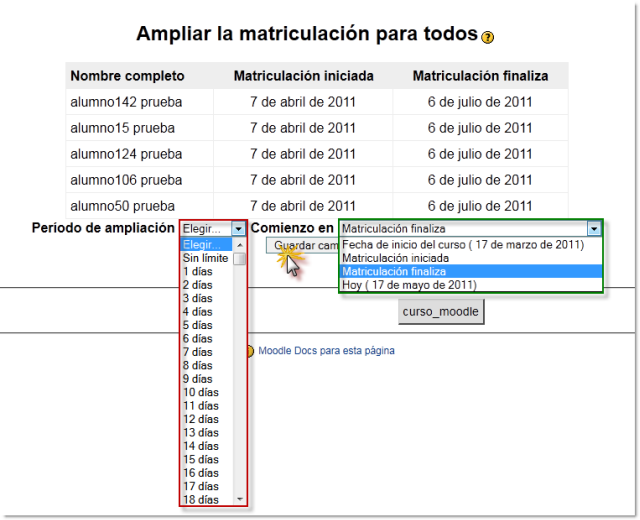Expand the Comienzo en dropdown arrow
Image resolution: width=640 pixels, height=520 pixels.
click(x=594, y=228)
